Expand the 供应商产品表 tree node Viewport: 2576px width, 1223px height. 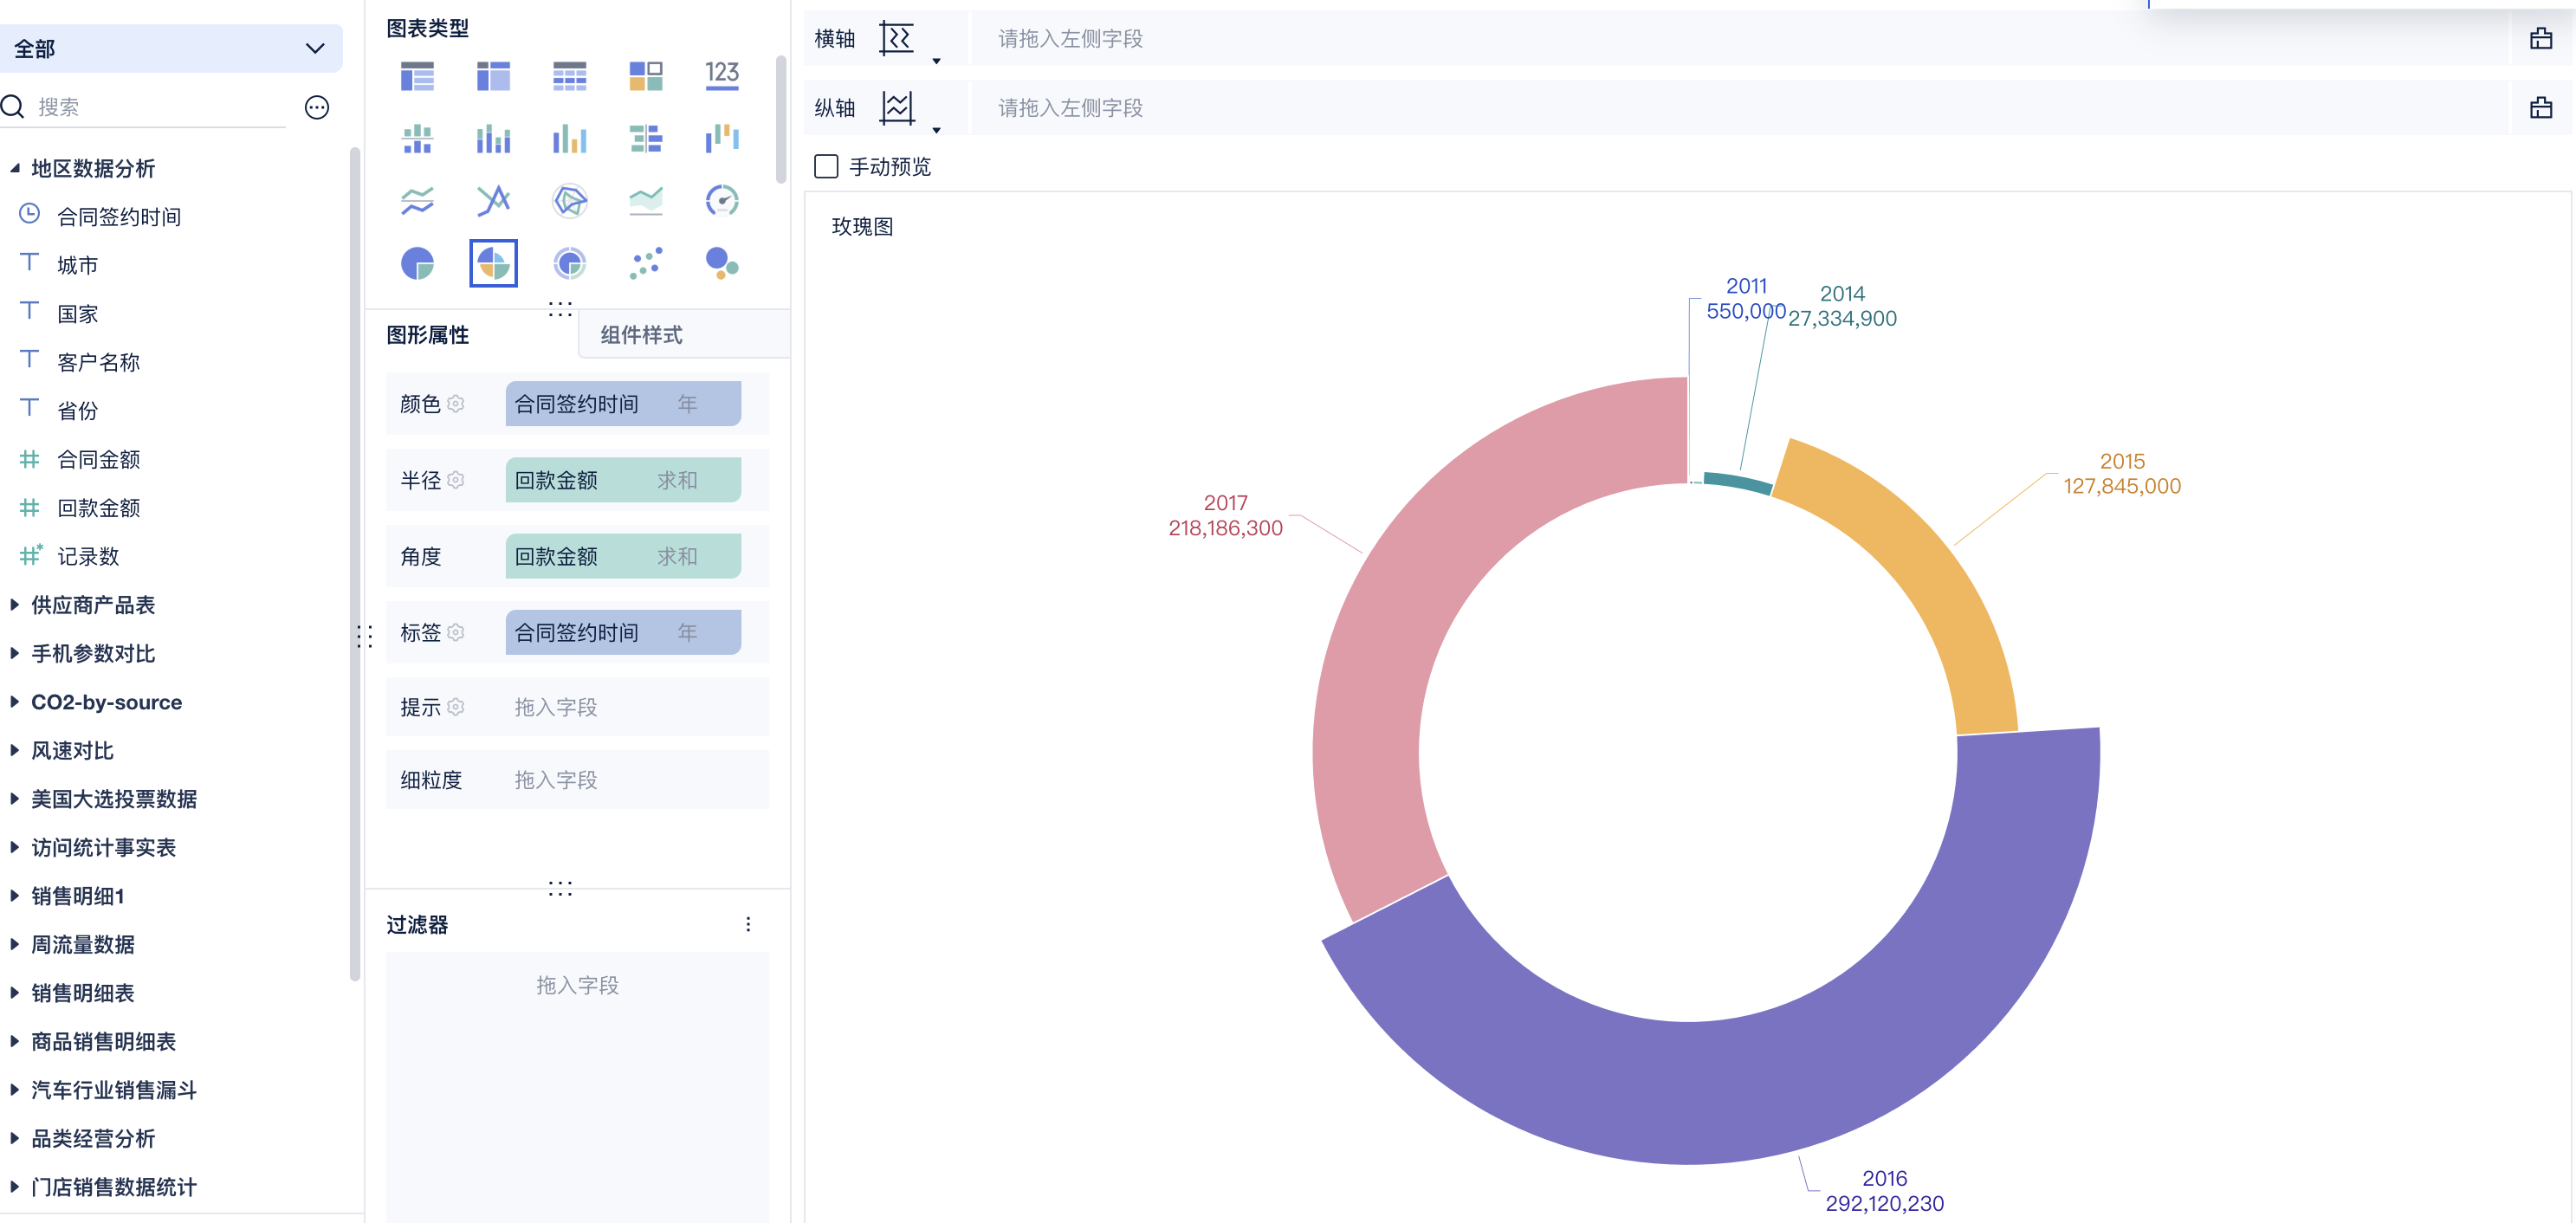[x=15, y=604]
